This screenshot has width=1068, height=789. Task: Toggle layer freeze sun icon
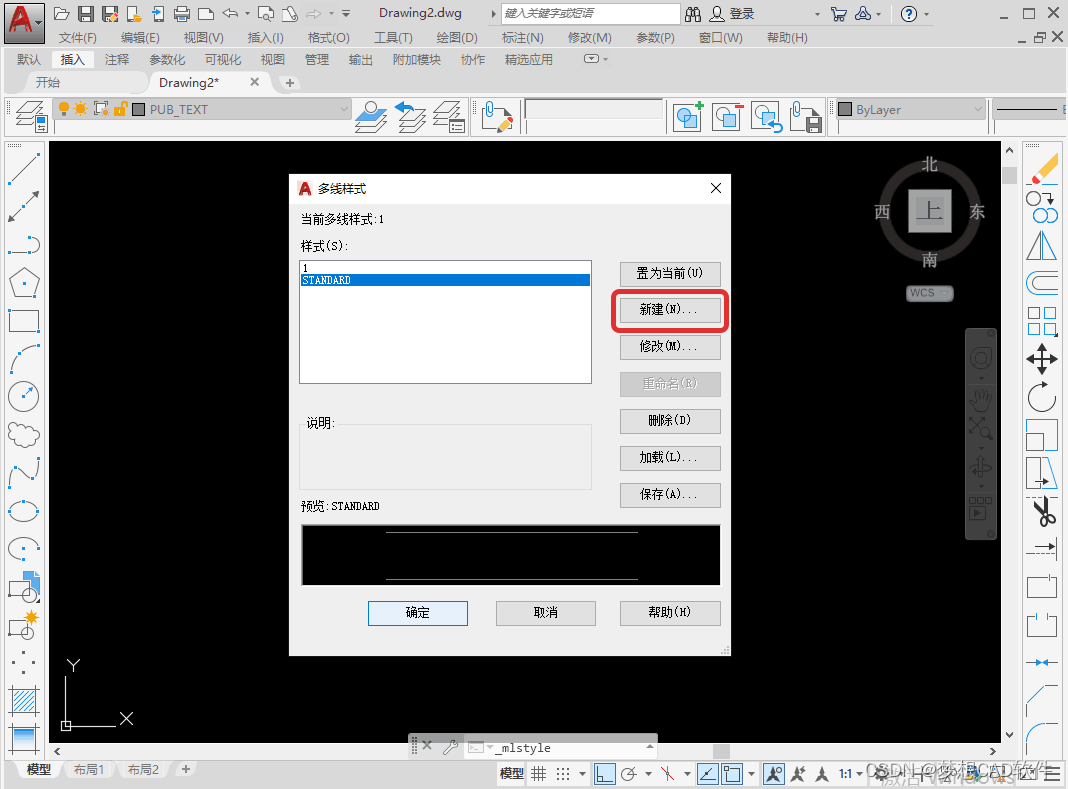pyautogui.click(x=81, y=109)
